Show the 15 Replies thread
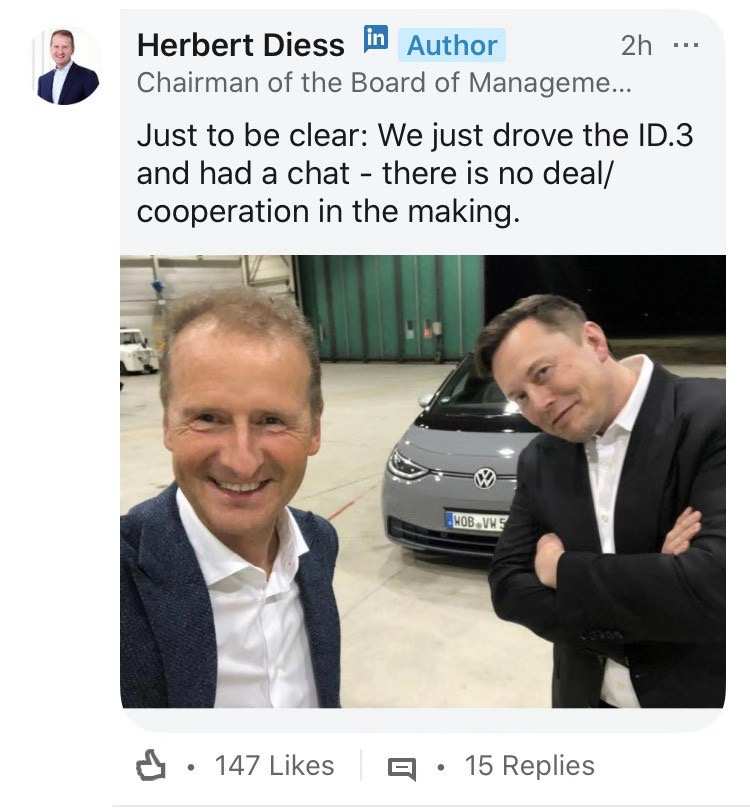The image size is (750, 811). pyautogui.click(x=529, y=766)
